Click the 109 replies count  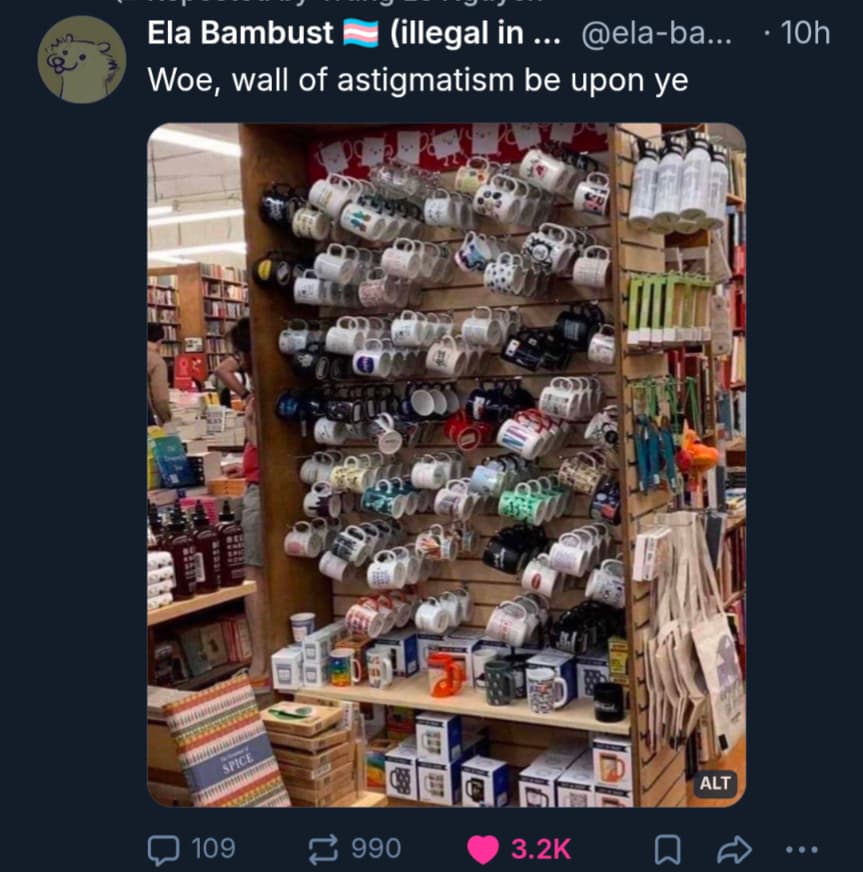[214, 849]
